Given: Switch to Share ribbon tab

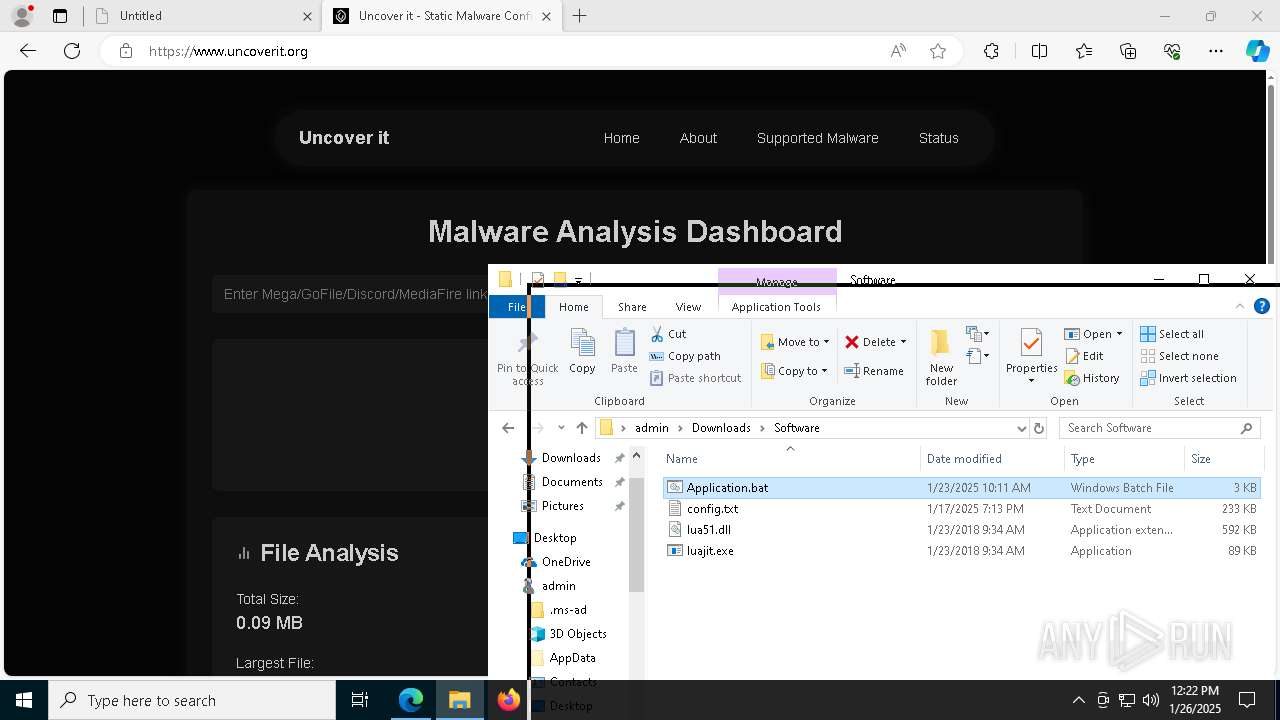Looking at the screenshot, I should coord(632,307).
